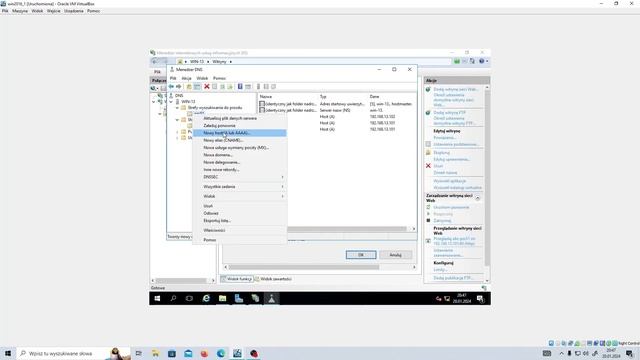This screenshot has width=640, height=360.
Task: Open Urządzenia menu in VirtualBox
Action: click(74, 11)
